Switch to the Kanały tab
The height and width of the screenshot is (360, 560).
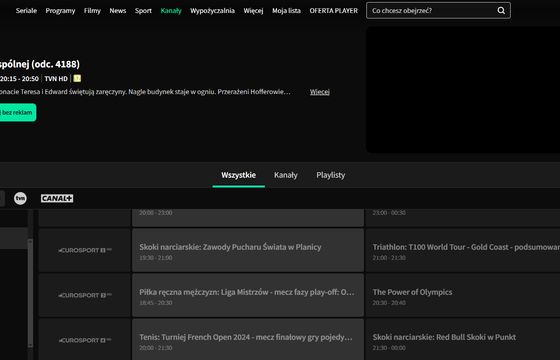(286, 175)
